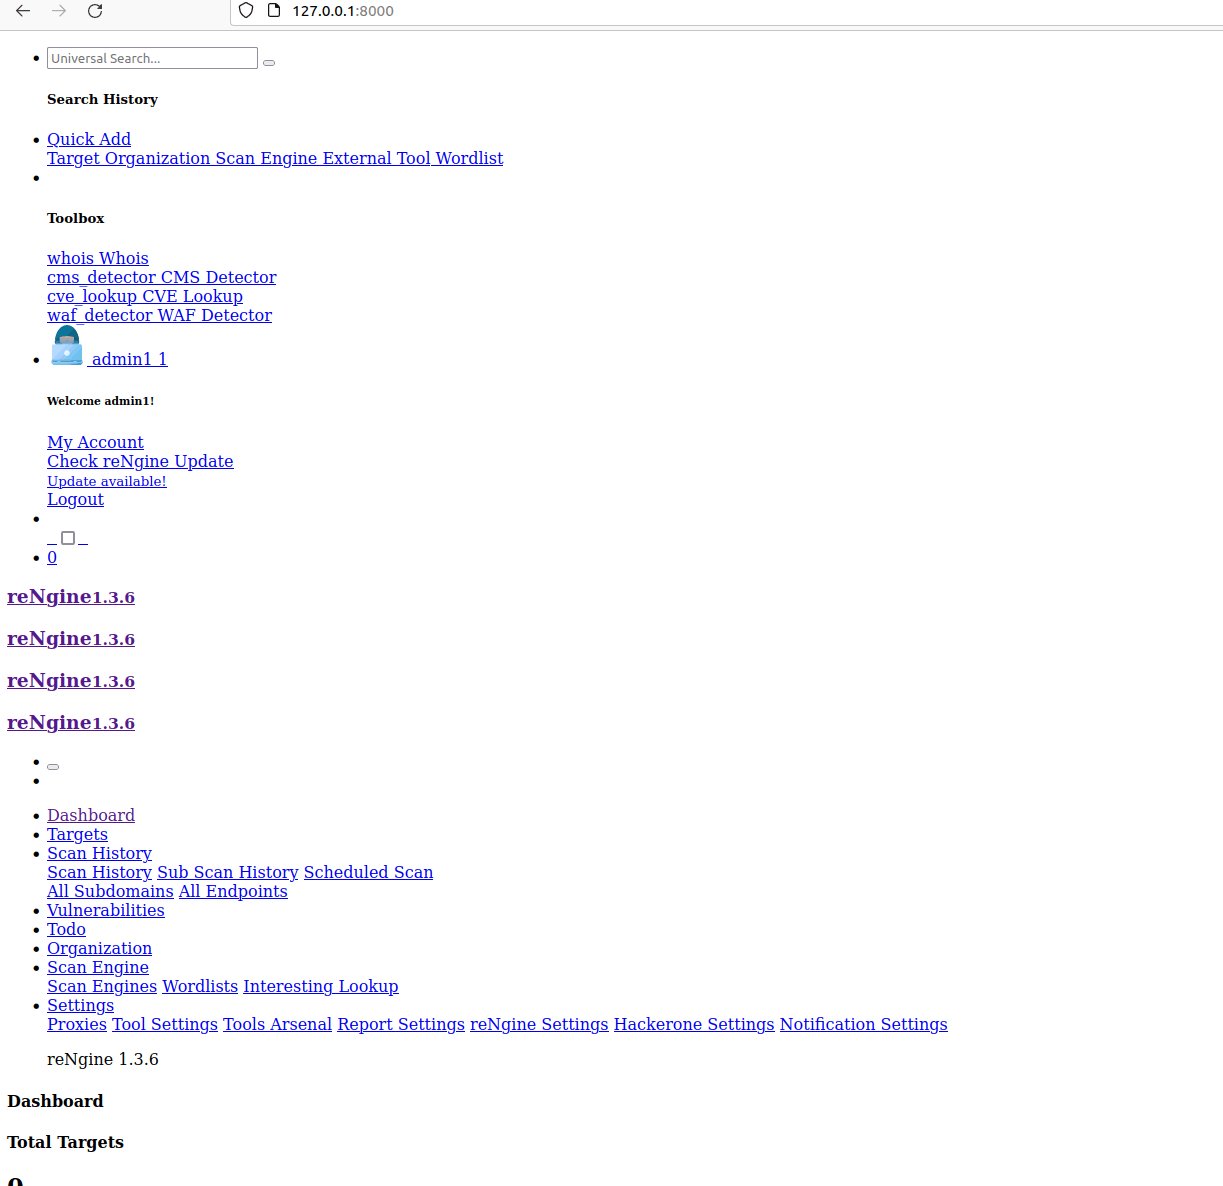
Task: Open the Targets menu item
Action: coord(77,834)
